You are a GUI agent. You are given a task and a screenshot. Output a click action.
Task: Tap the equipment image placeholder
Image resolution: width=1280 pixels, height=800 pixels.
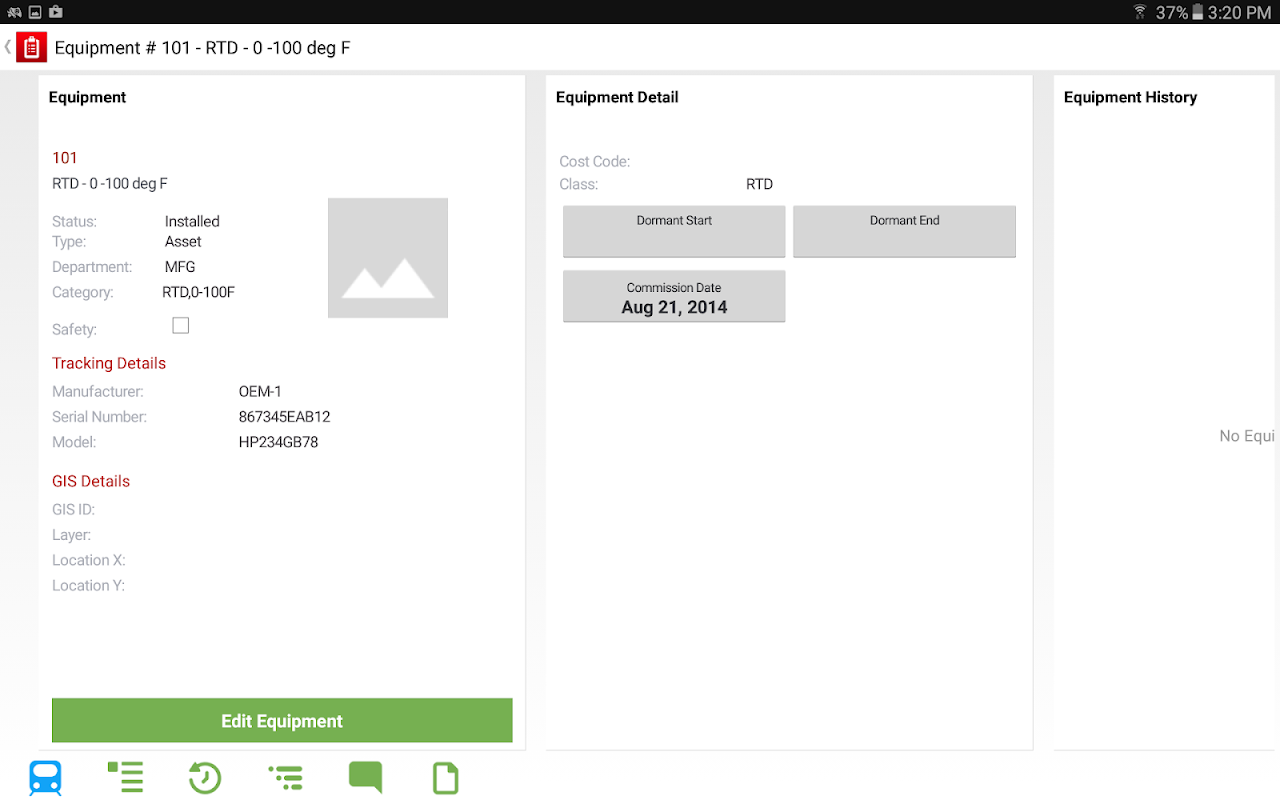pyautogui.click(x=388, y=258)
